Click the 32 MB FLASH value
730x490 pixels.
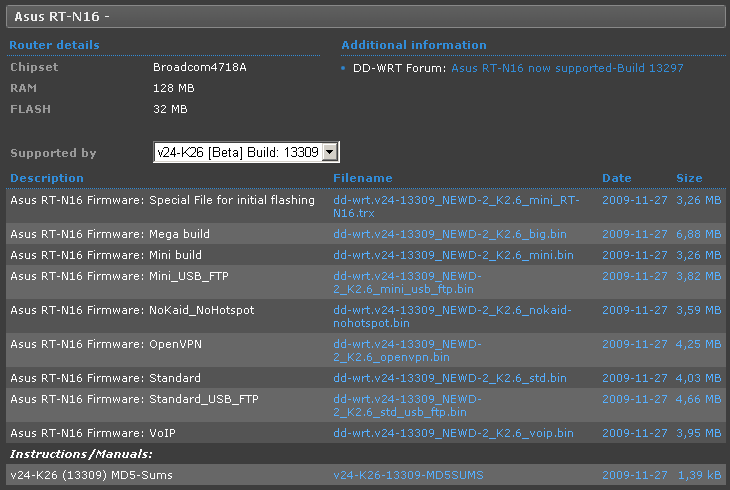click(x=170, y=109)
